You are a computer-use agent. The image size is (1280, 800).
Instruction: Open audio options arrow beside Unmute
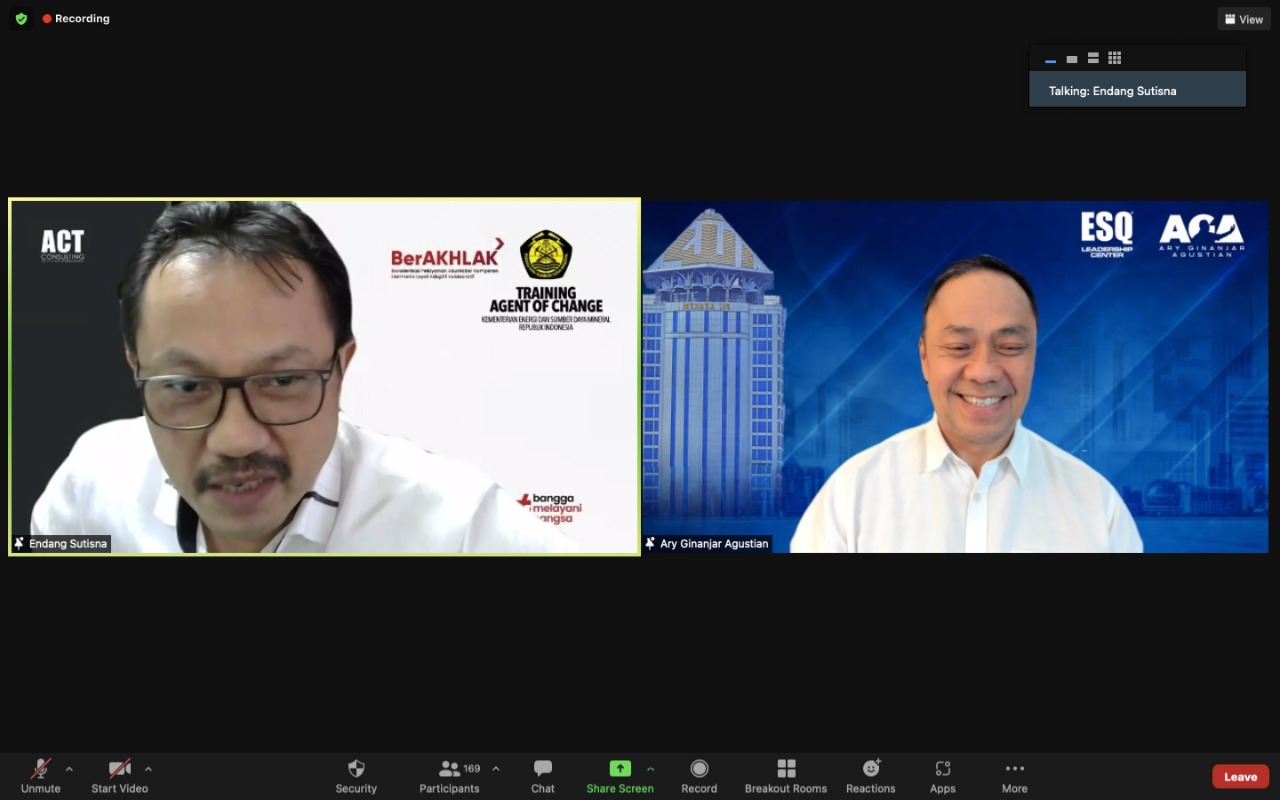point(69,769)
